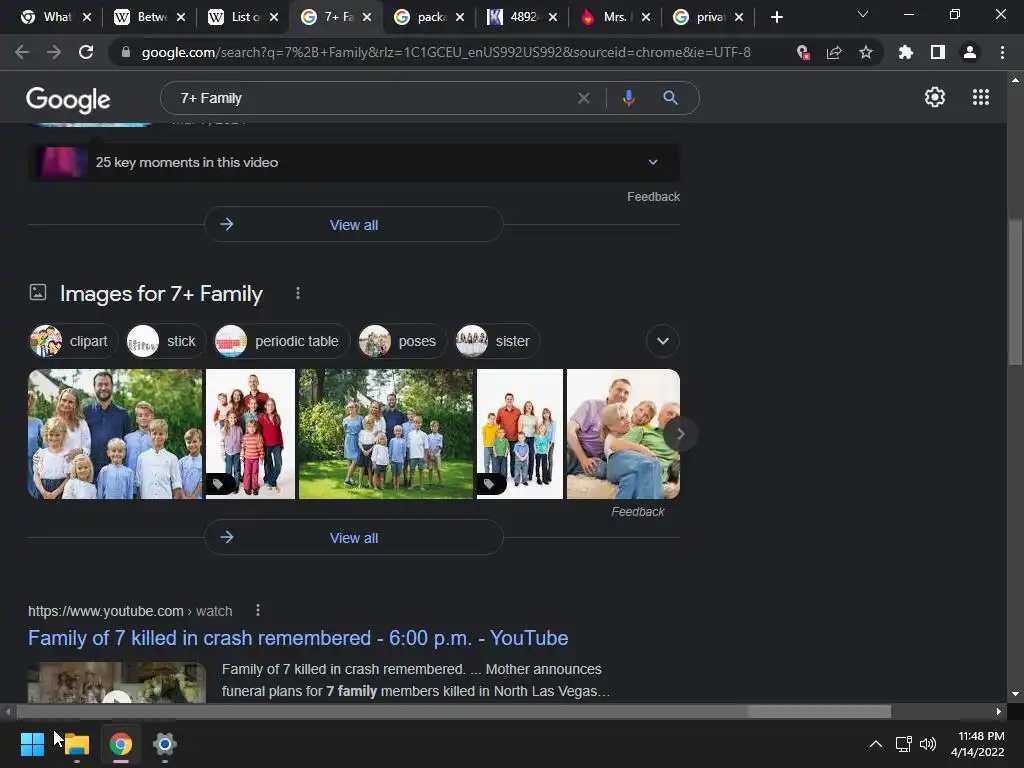Screen dimensions: 1024x768
Task: Filter images by sister chip
Action: pyautogui.click(x=497, y=341)
